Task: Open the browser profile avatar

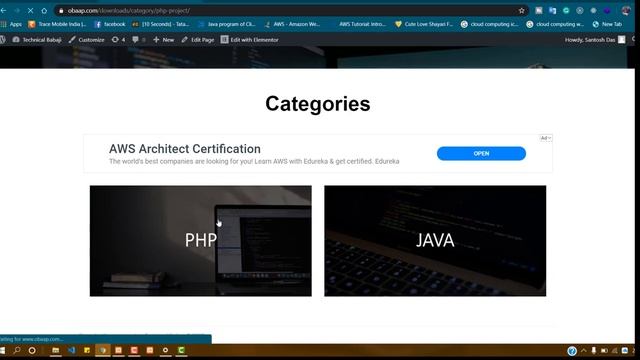Action: pos(626,11)
